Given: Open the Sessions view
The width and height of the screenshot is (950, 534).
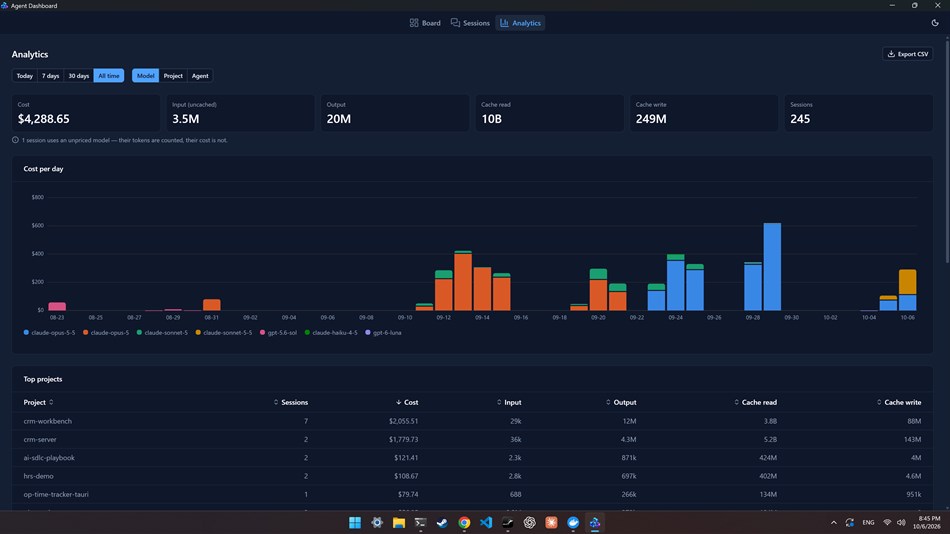Looking at the screenshot, I should [x=470, y=23].
